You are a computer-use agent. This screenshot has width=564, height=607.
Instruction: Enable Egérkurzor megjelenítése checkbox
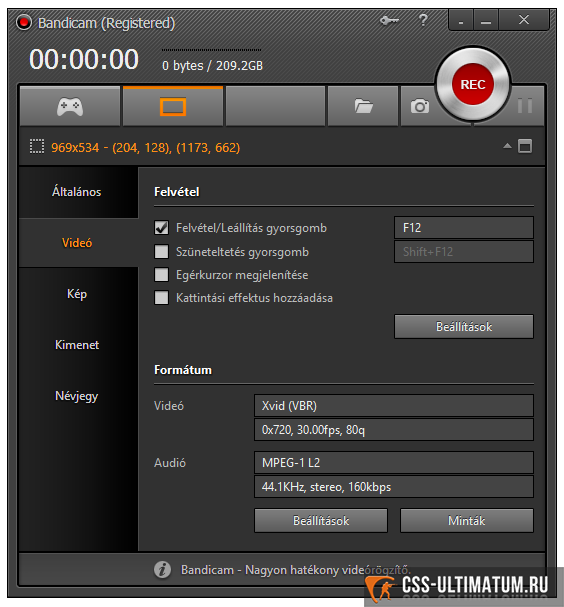coord(161,275)
